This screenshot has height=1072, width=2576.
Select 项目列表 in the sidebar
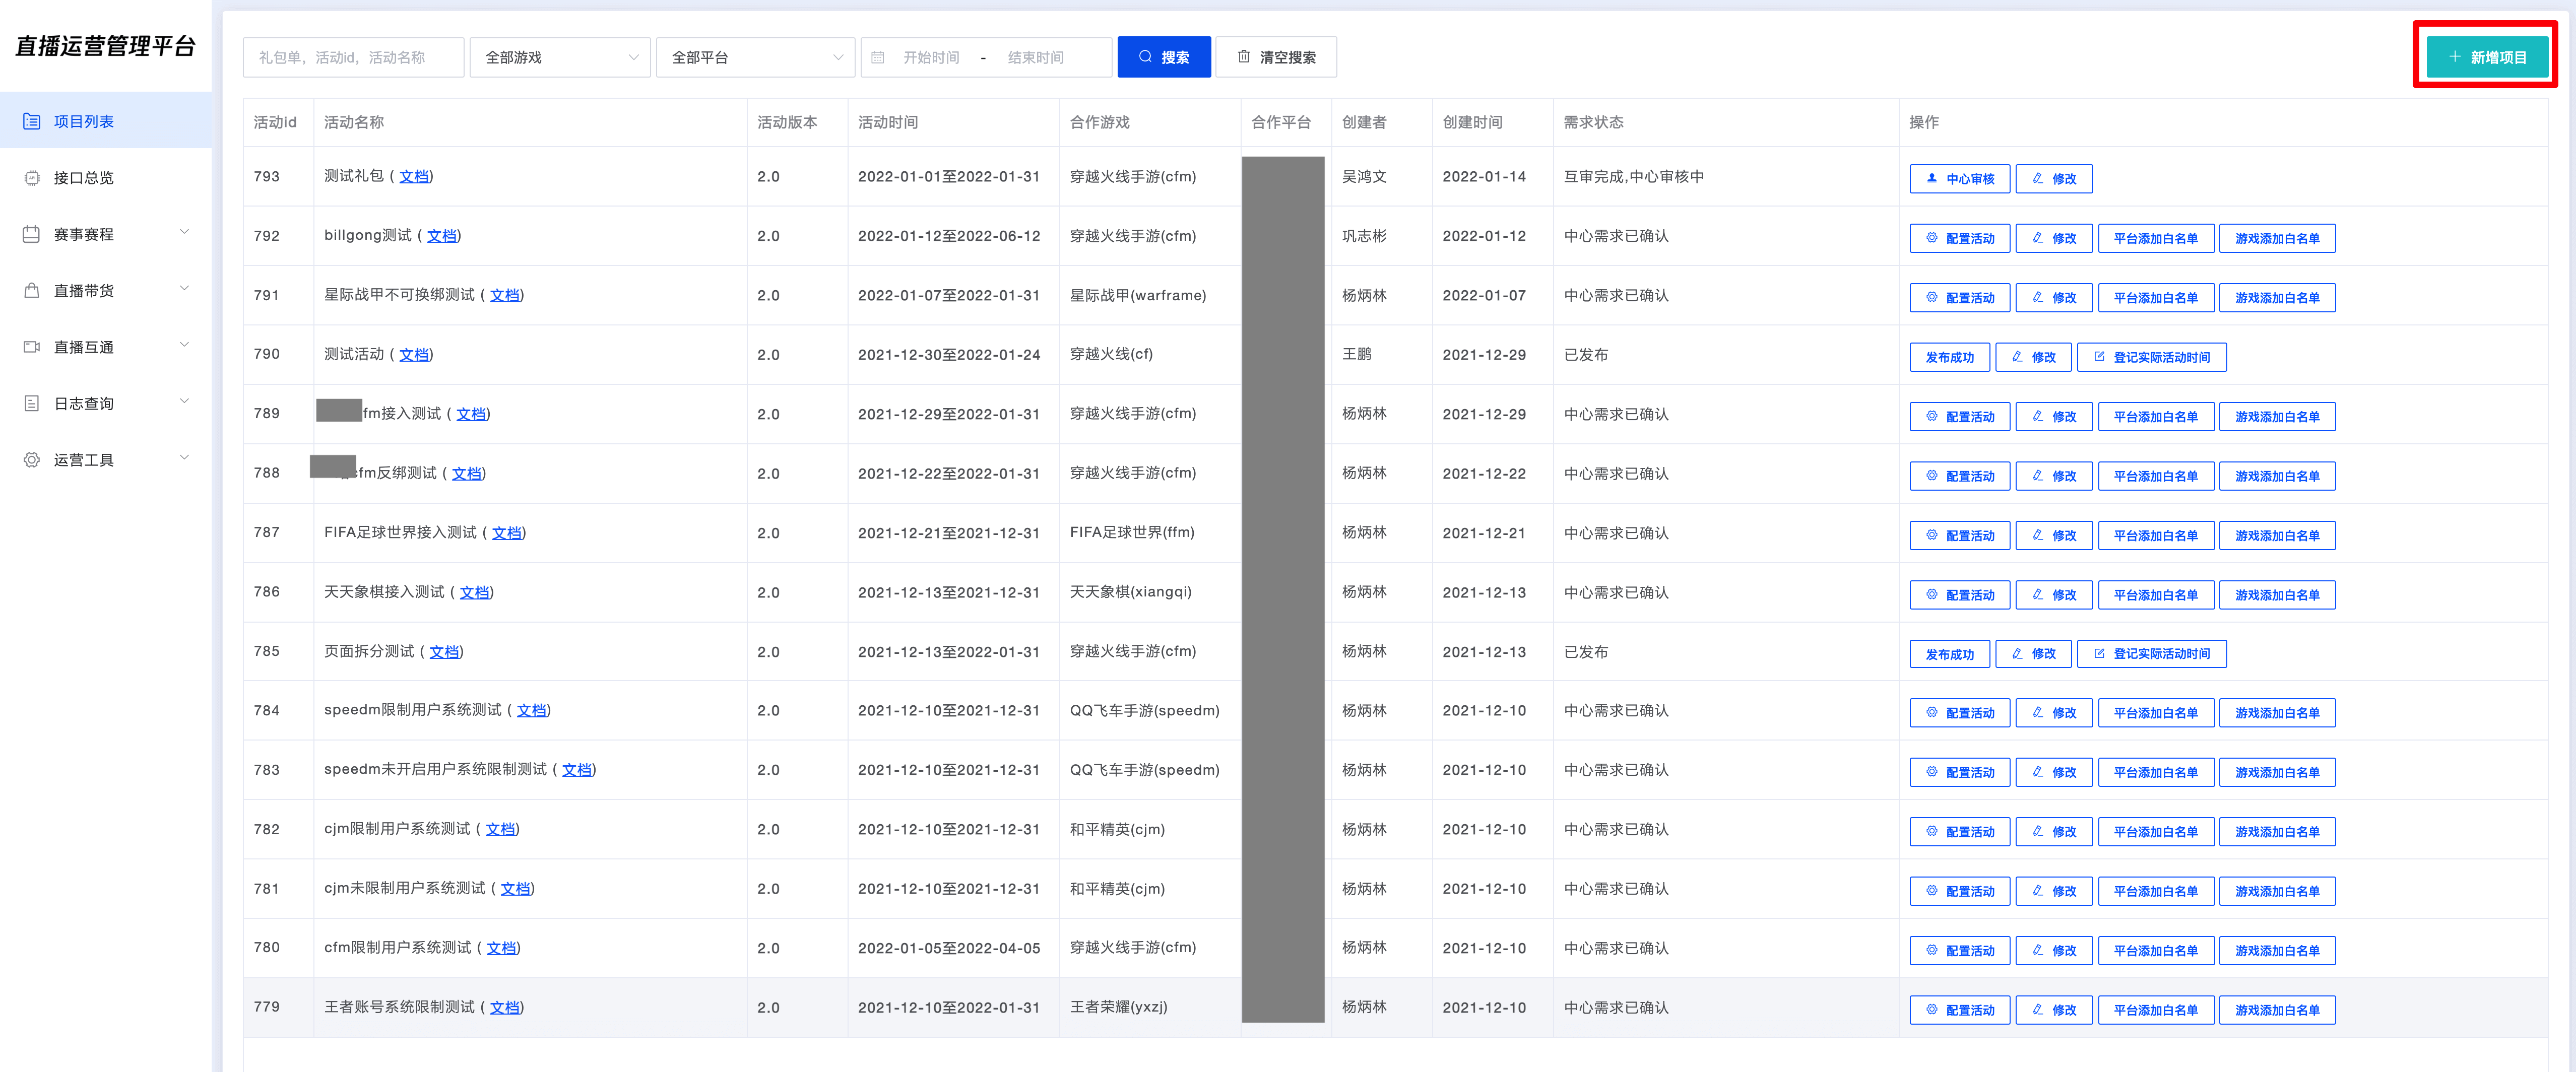[106, 121]
